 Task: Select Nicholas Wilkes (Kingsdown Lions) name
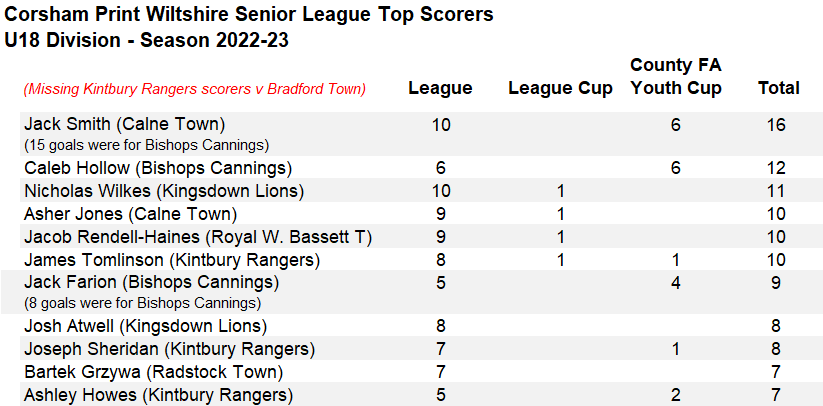coord(163,191)
